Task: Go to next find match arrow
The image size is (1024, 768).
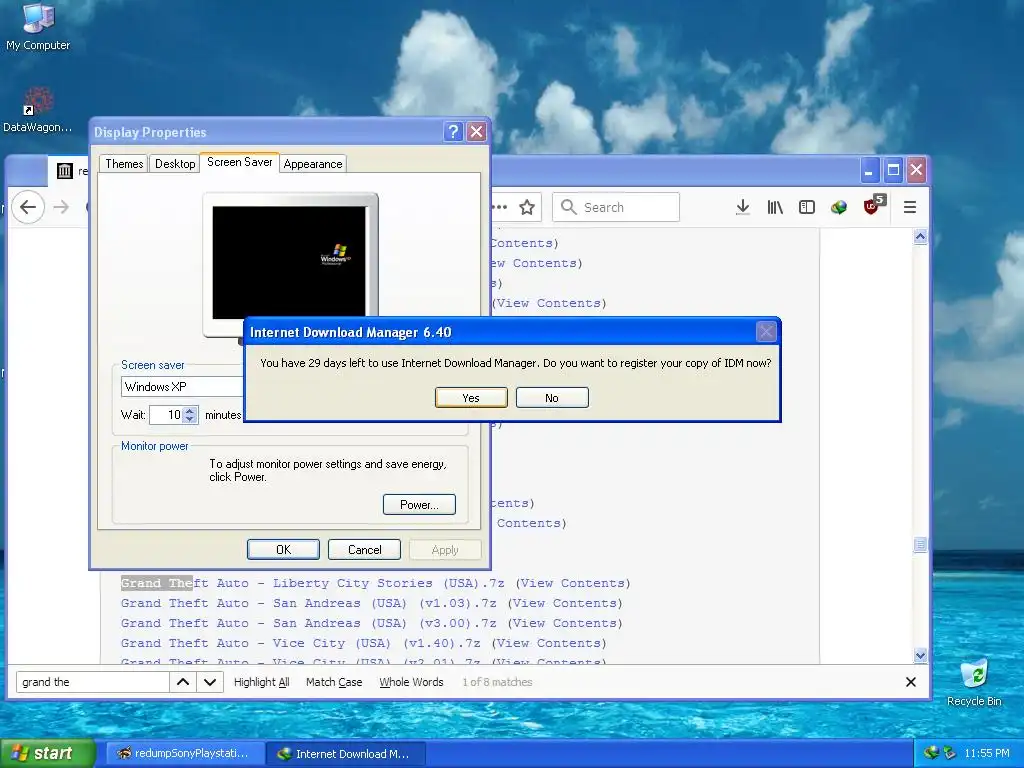Action: pos(210,682)
